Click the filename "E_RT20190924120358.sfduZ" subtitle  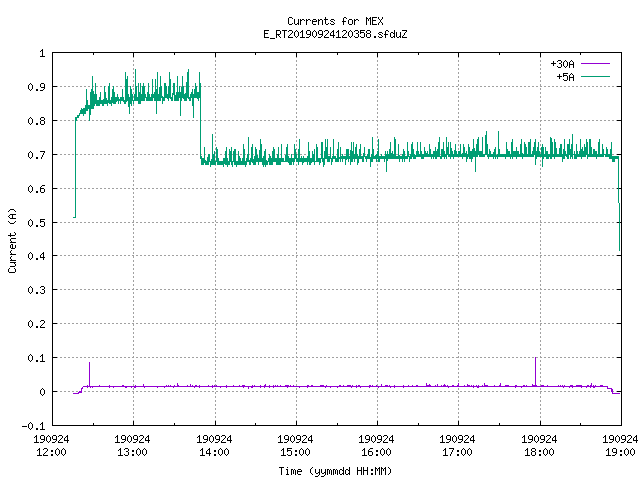335,34
